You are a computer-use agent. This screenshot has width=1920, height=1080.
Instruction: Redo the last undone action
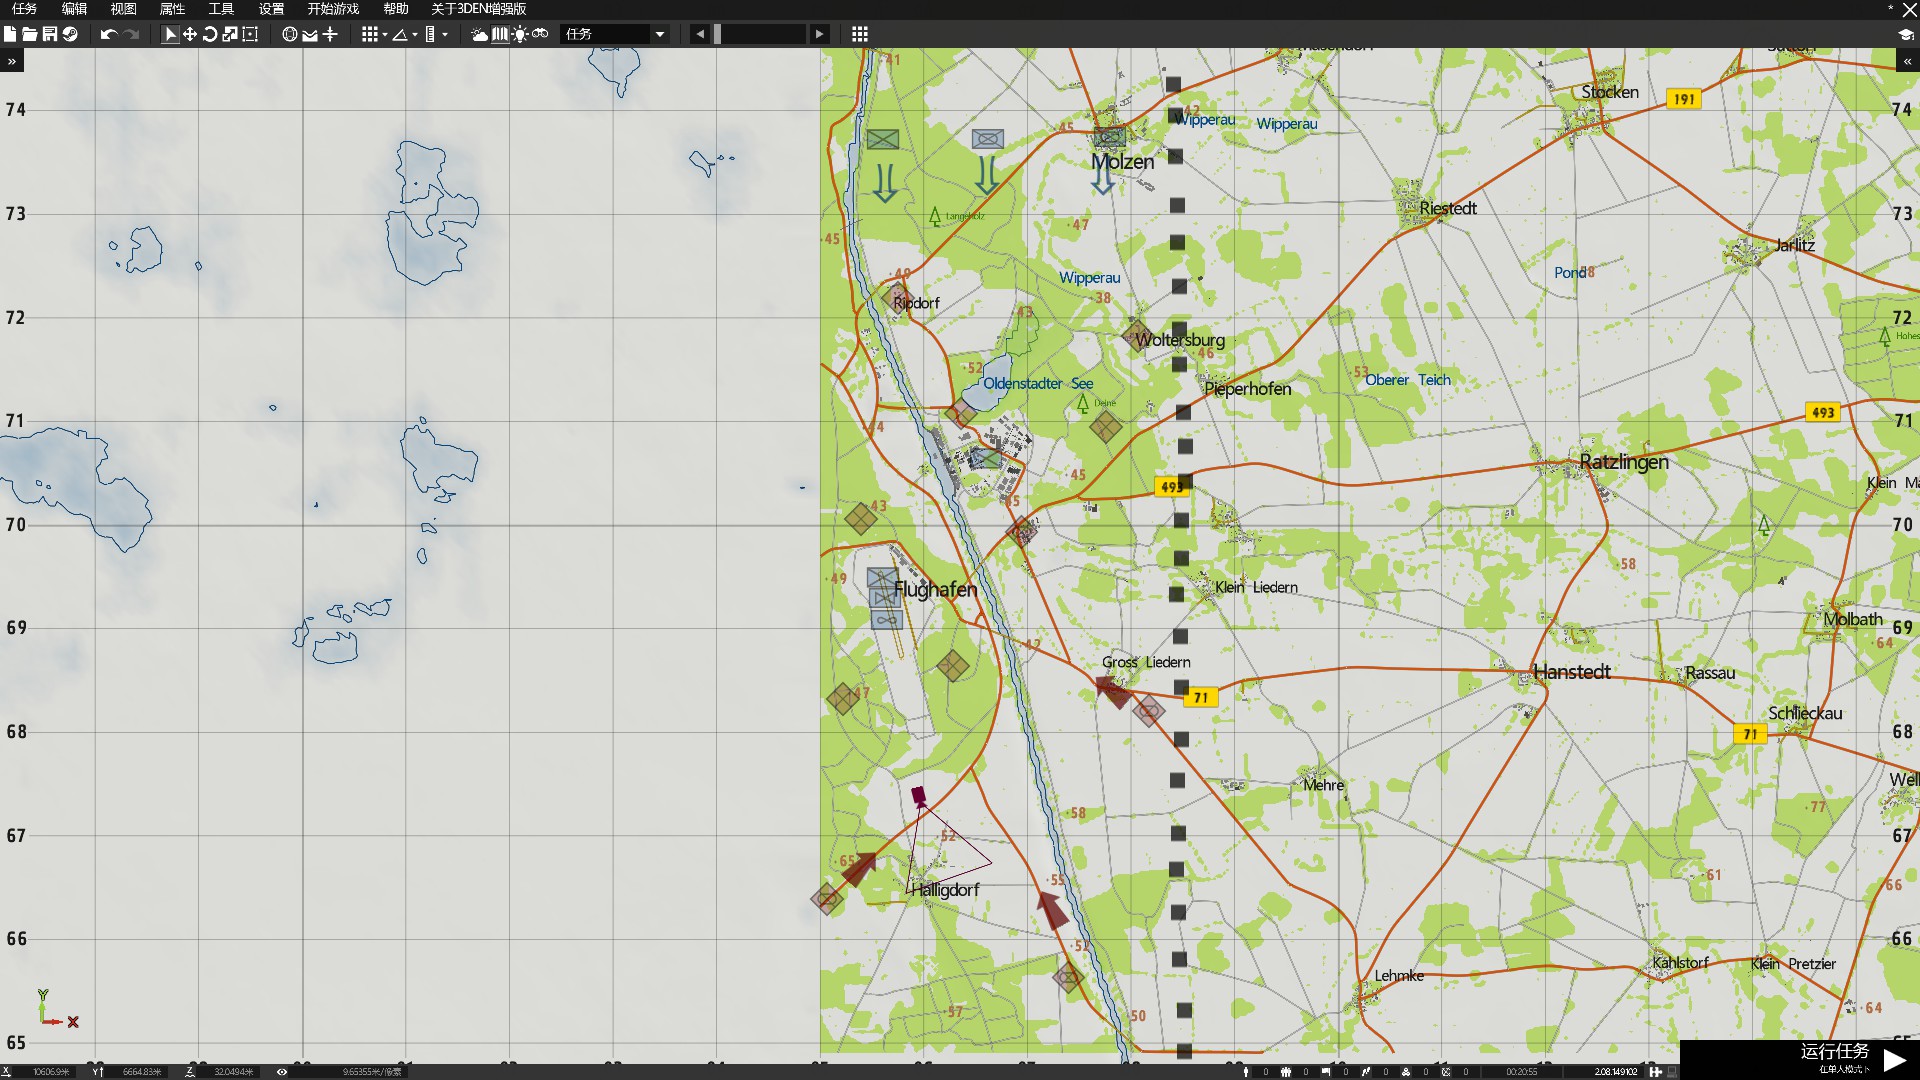pyautogui.click(x=131, y=34)
